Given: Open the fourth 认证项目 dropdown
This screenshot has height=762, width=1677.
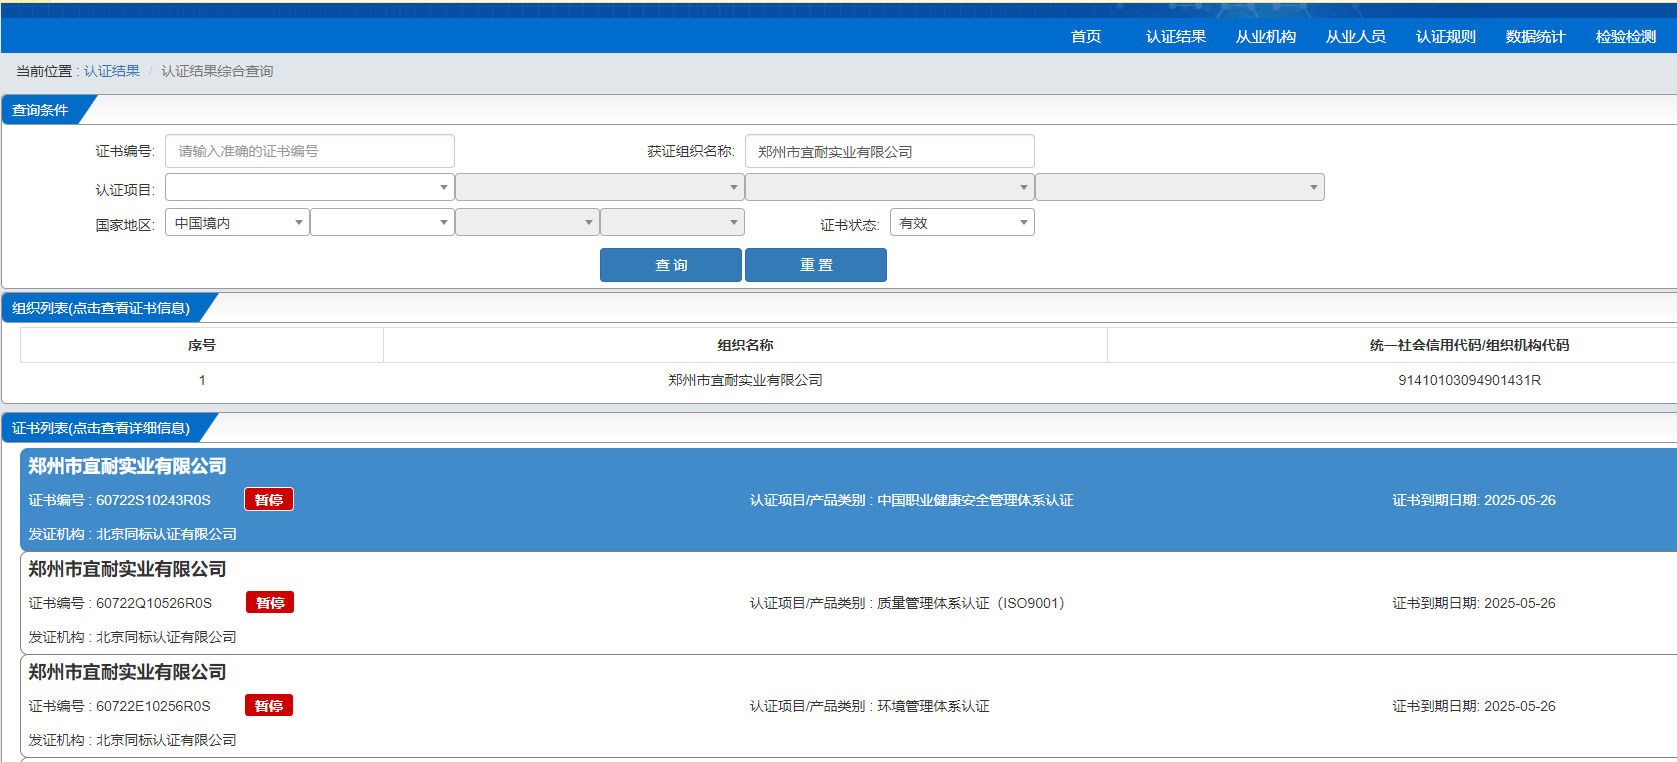Looking at the screenshot, I should (1180, 187).
